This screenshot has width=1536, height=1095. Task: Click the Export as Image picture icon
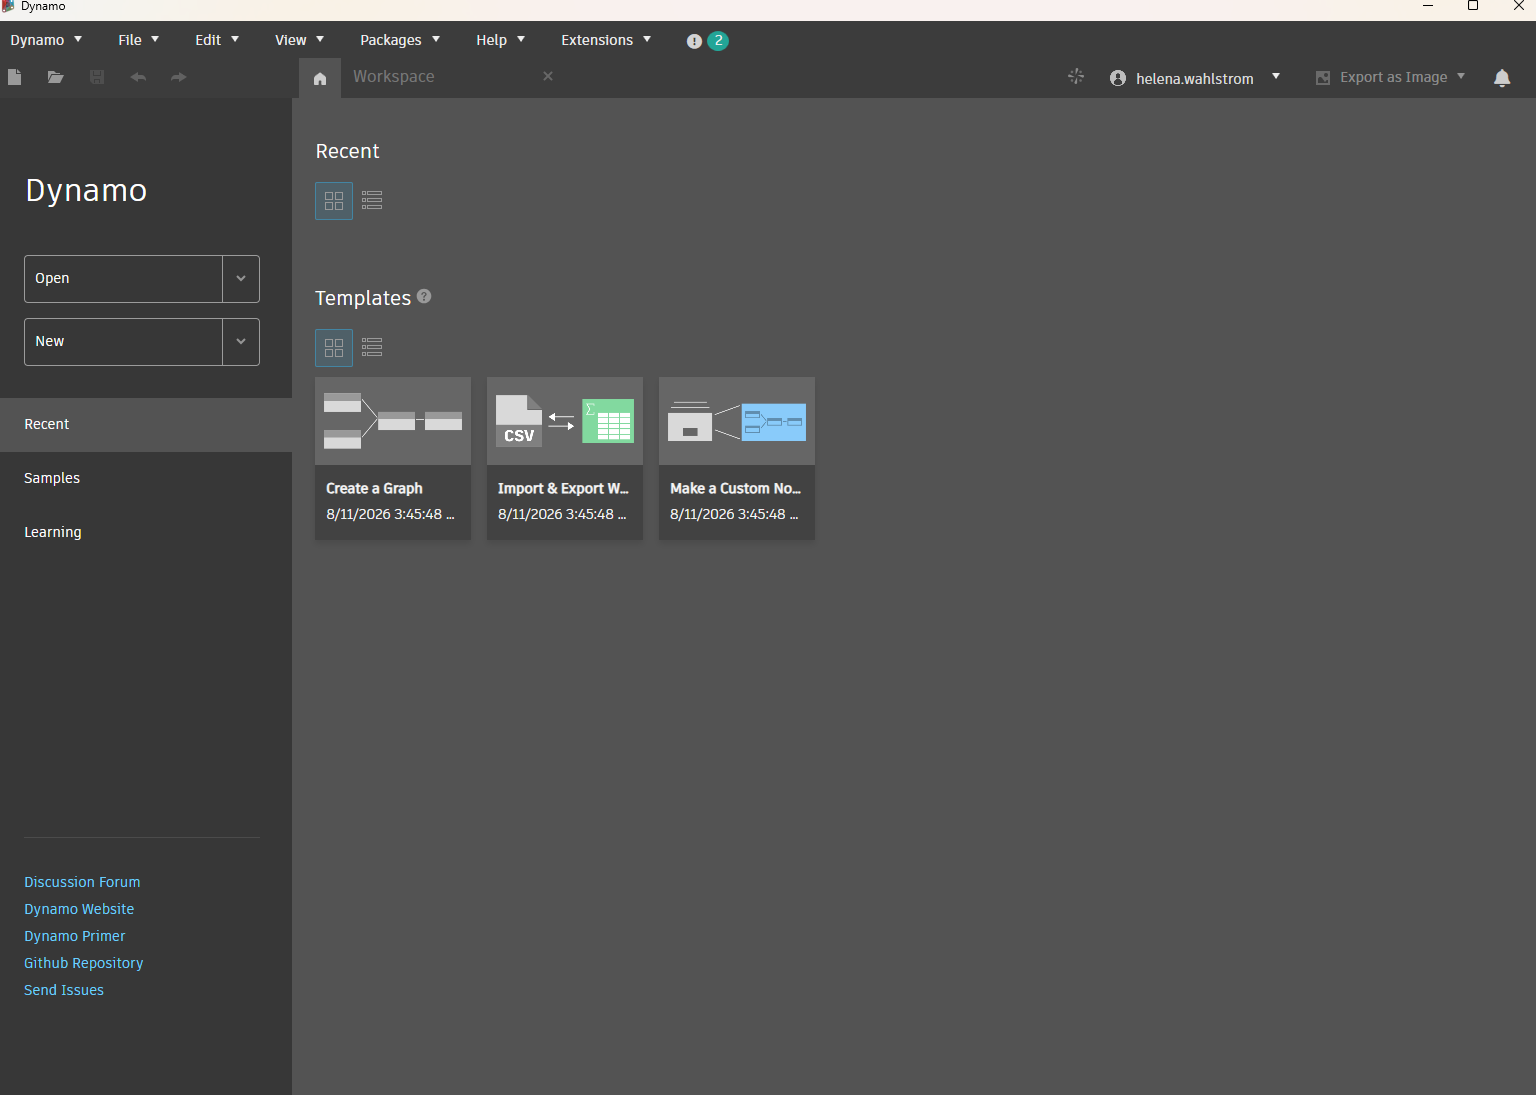[1323, 78]
